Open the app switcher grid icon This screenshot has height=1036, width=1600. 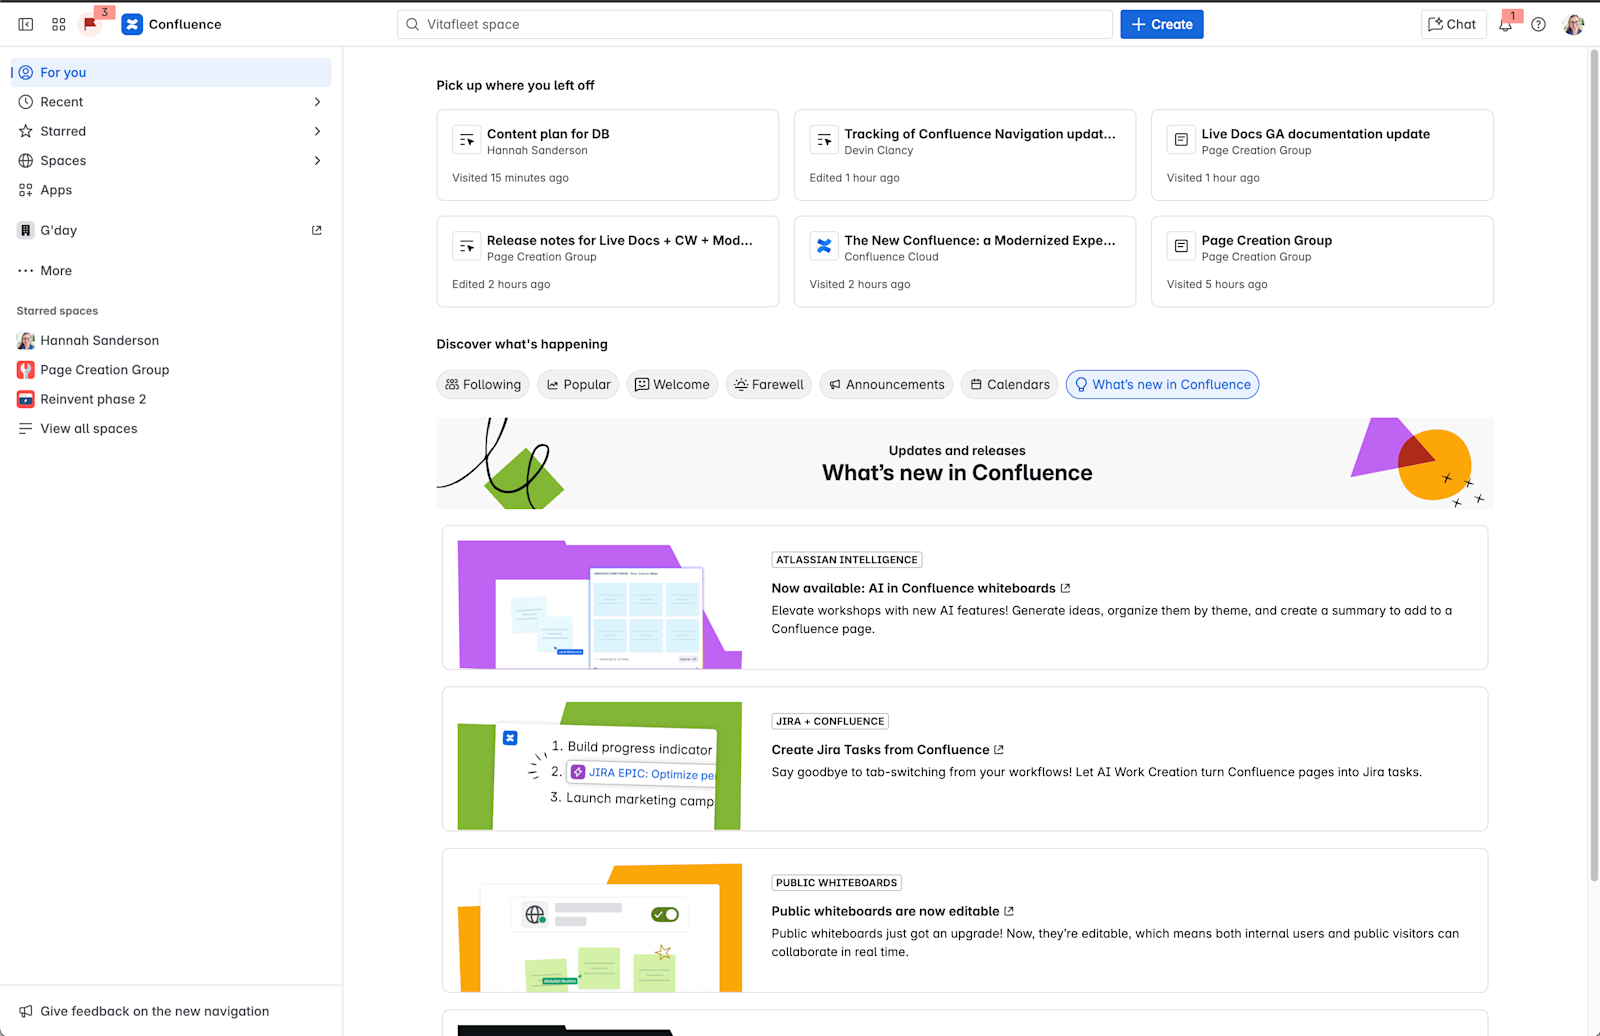pyautogui.click(x=59, y=24)
